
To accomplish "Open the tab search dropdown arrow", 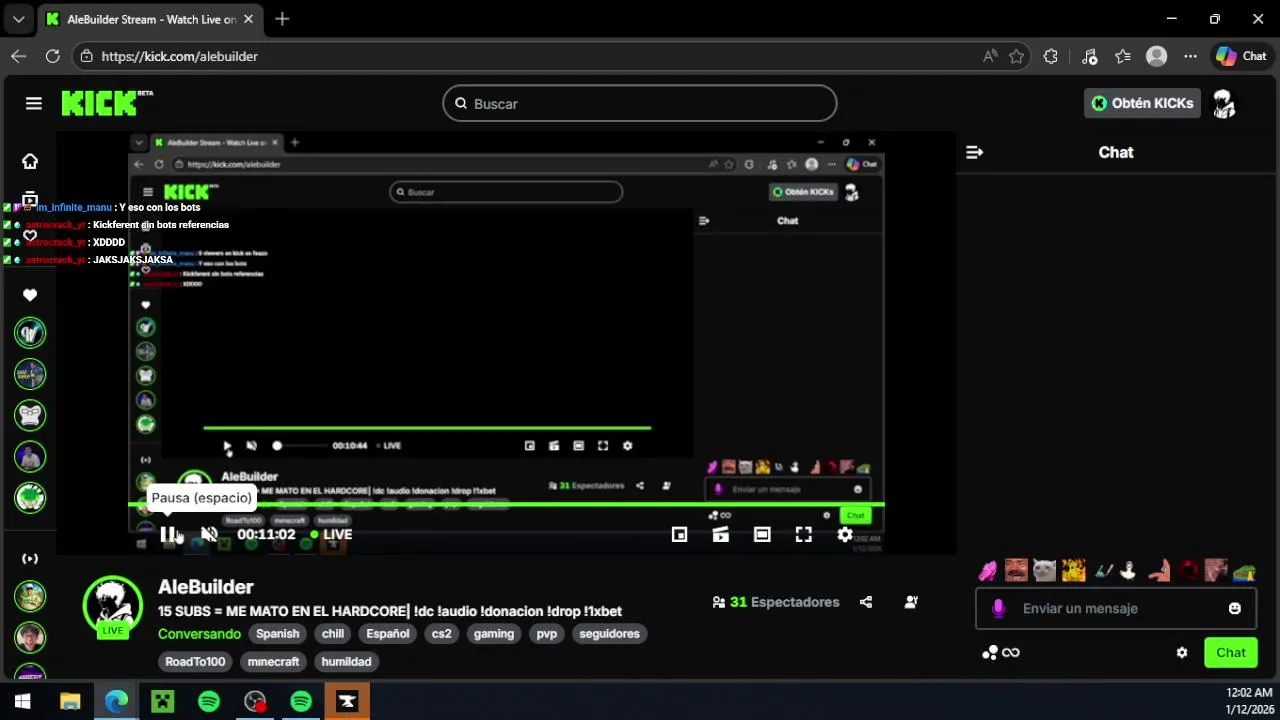I will pos(18,18).
